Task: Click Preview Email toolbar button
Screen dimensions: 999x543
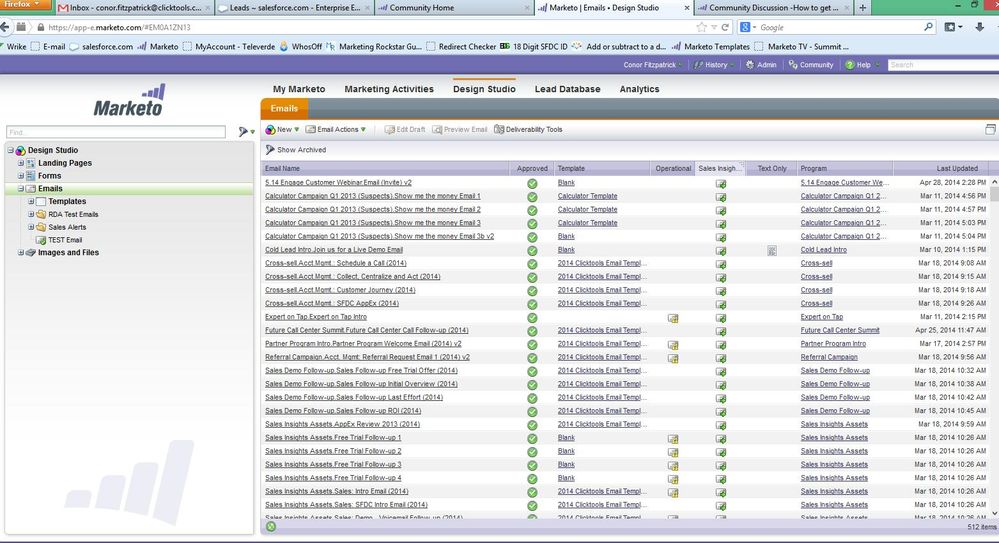Action: (x=459, y=129)
